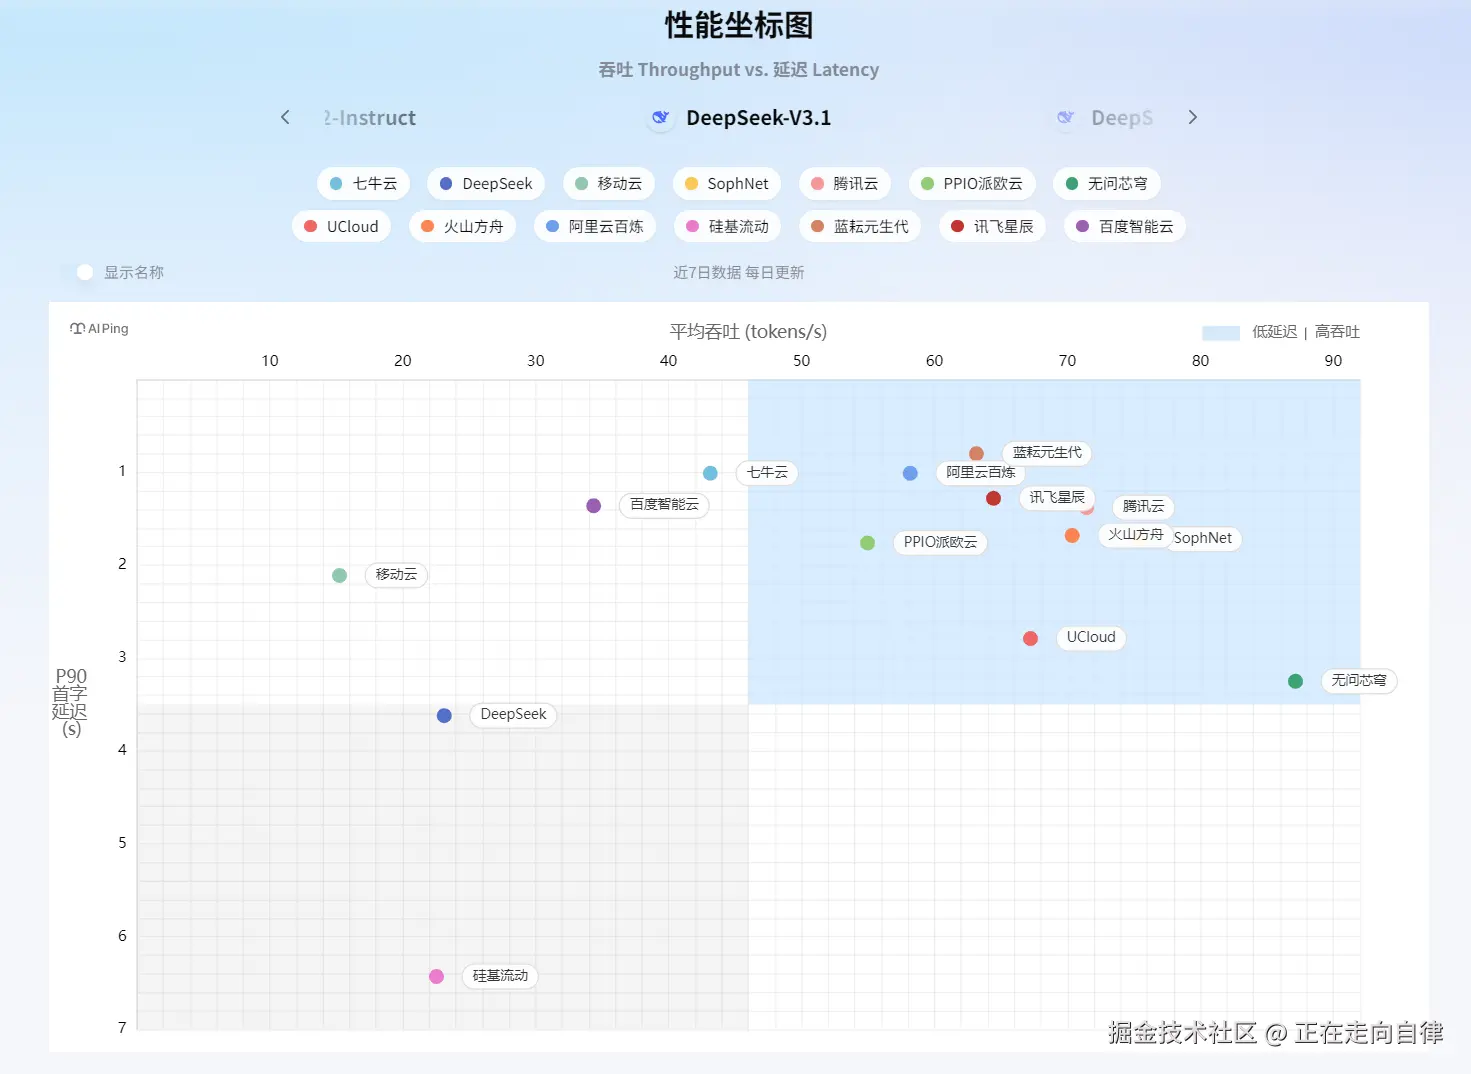The height and width of the screenshot is (1074, 1471).
Task: Click the UCloud chart label
Action: point(1091,638)
